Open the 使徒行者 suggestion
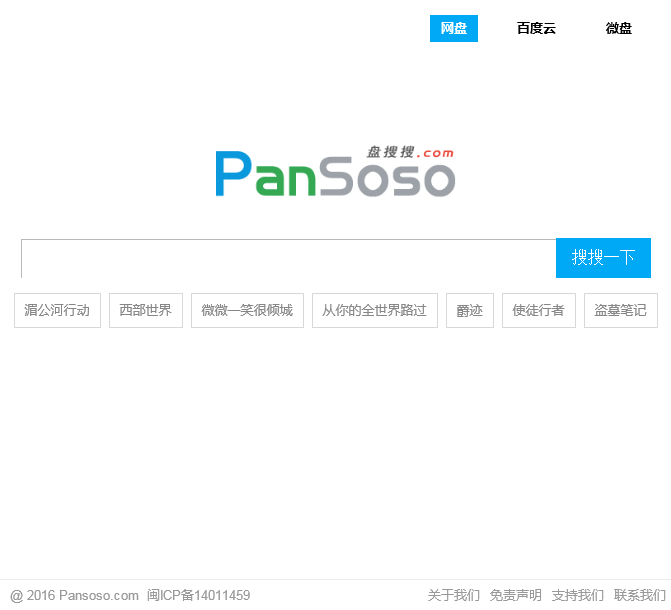 (x=539, y=310)
